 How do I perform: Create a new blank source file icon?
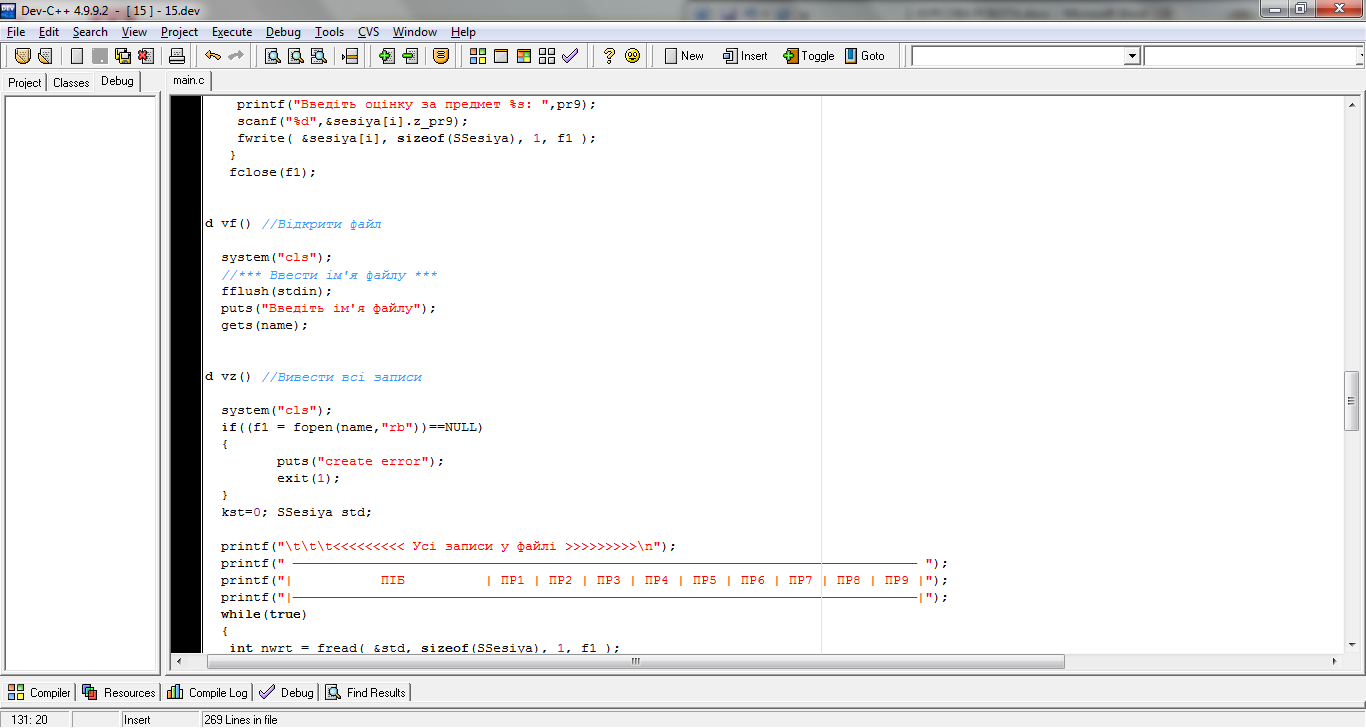click(77, 56)
